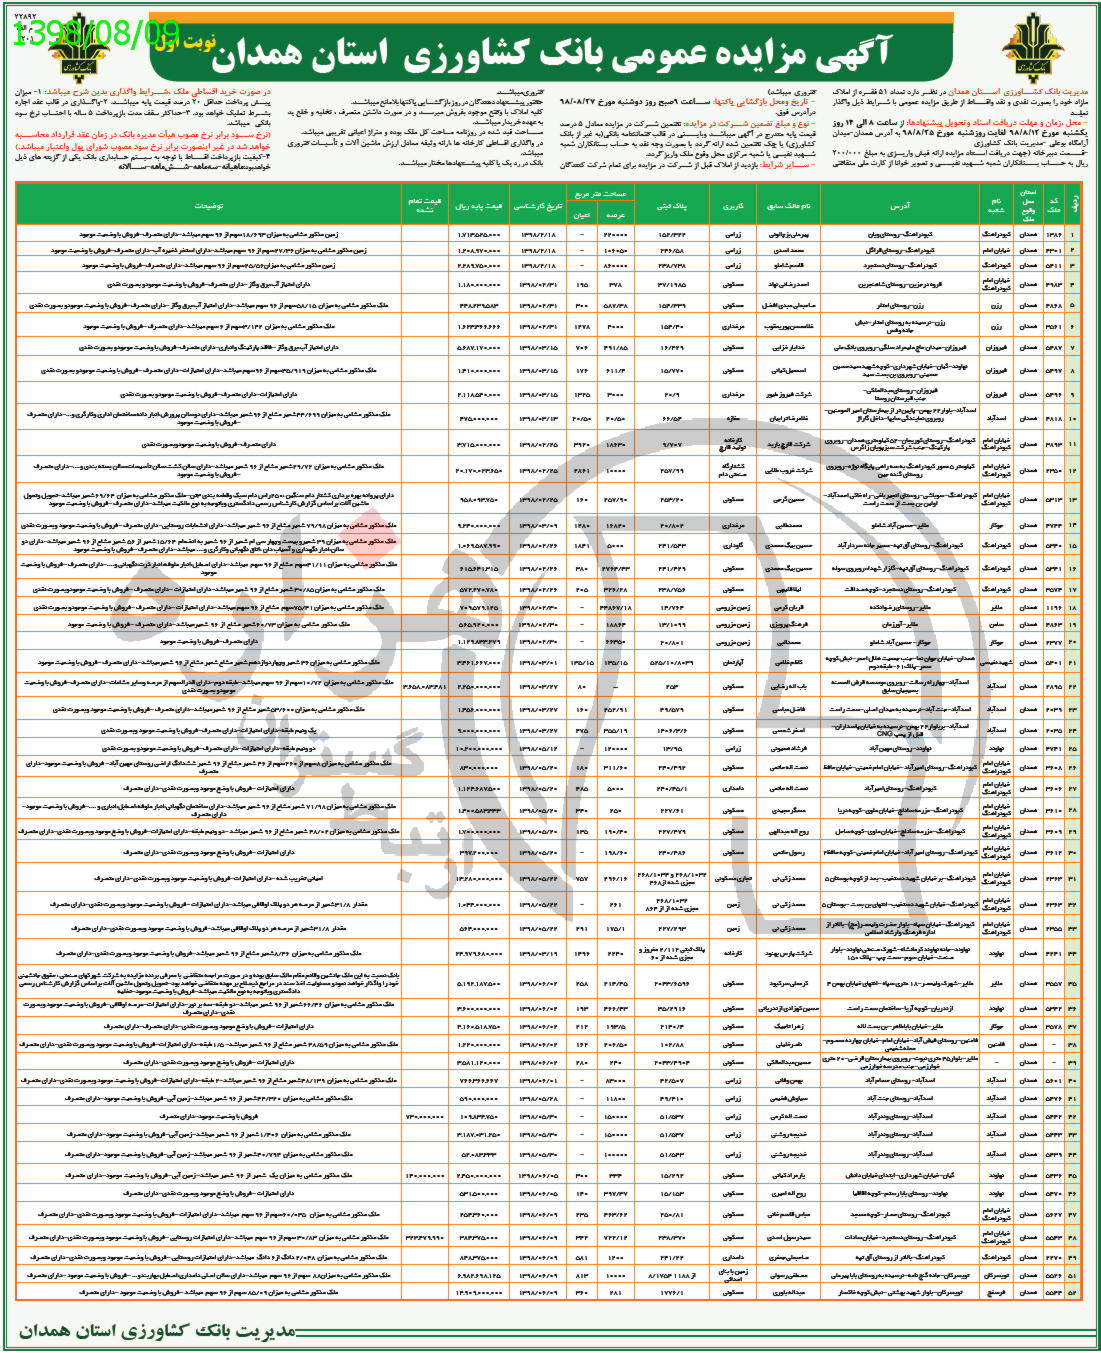Click the 'آدرس' column header
This screenshot has width=1101, height=1353.
pyautogui.click(x=898, y=204)
